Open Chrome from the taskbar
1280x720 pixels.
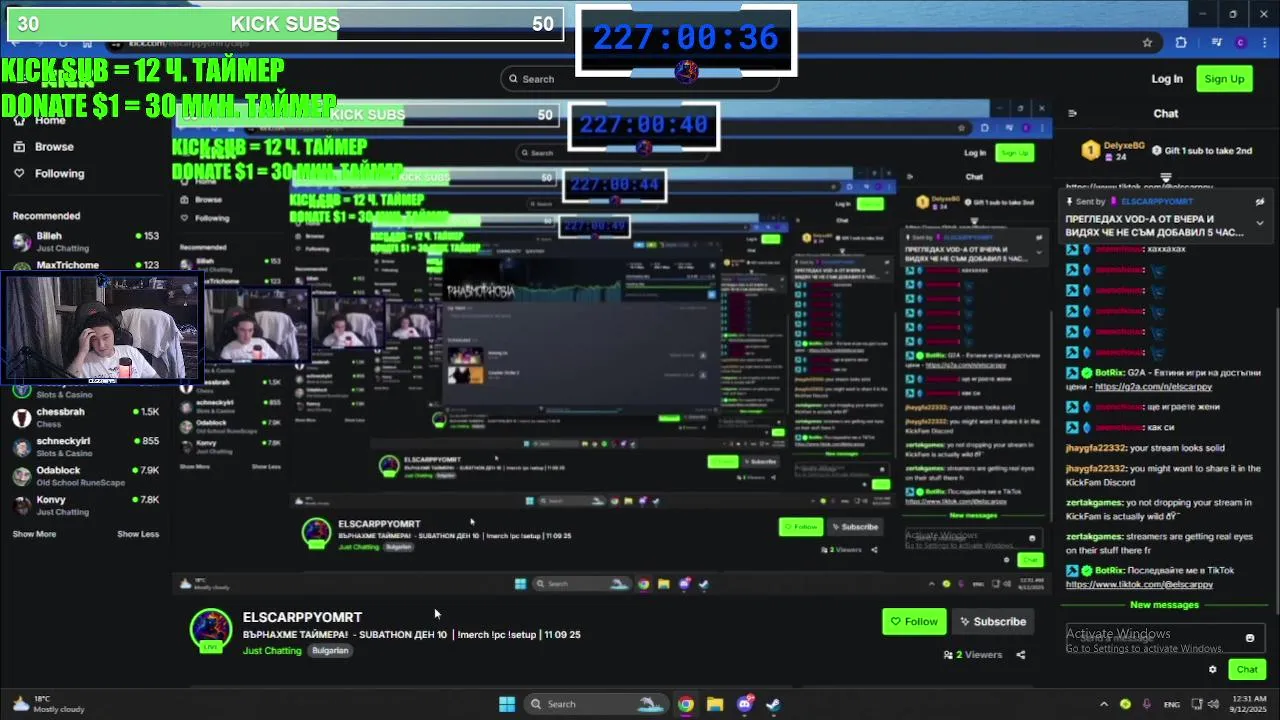685,704
